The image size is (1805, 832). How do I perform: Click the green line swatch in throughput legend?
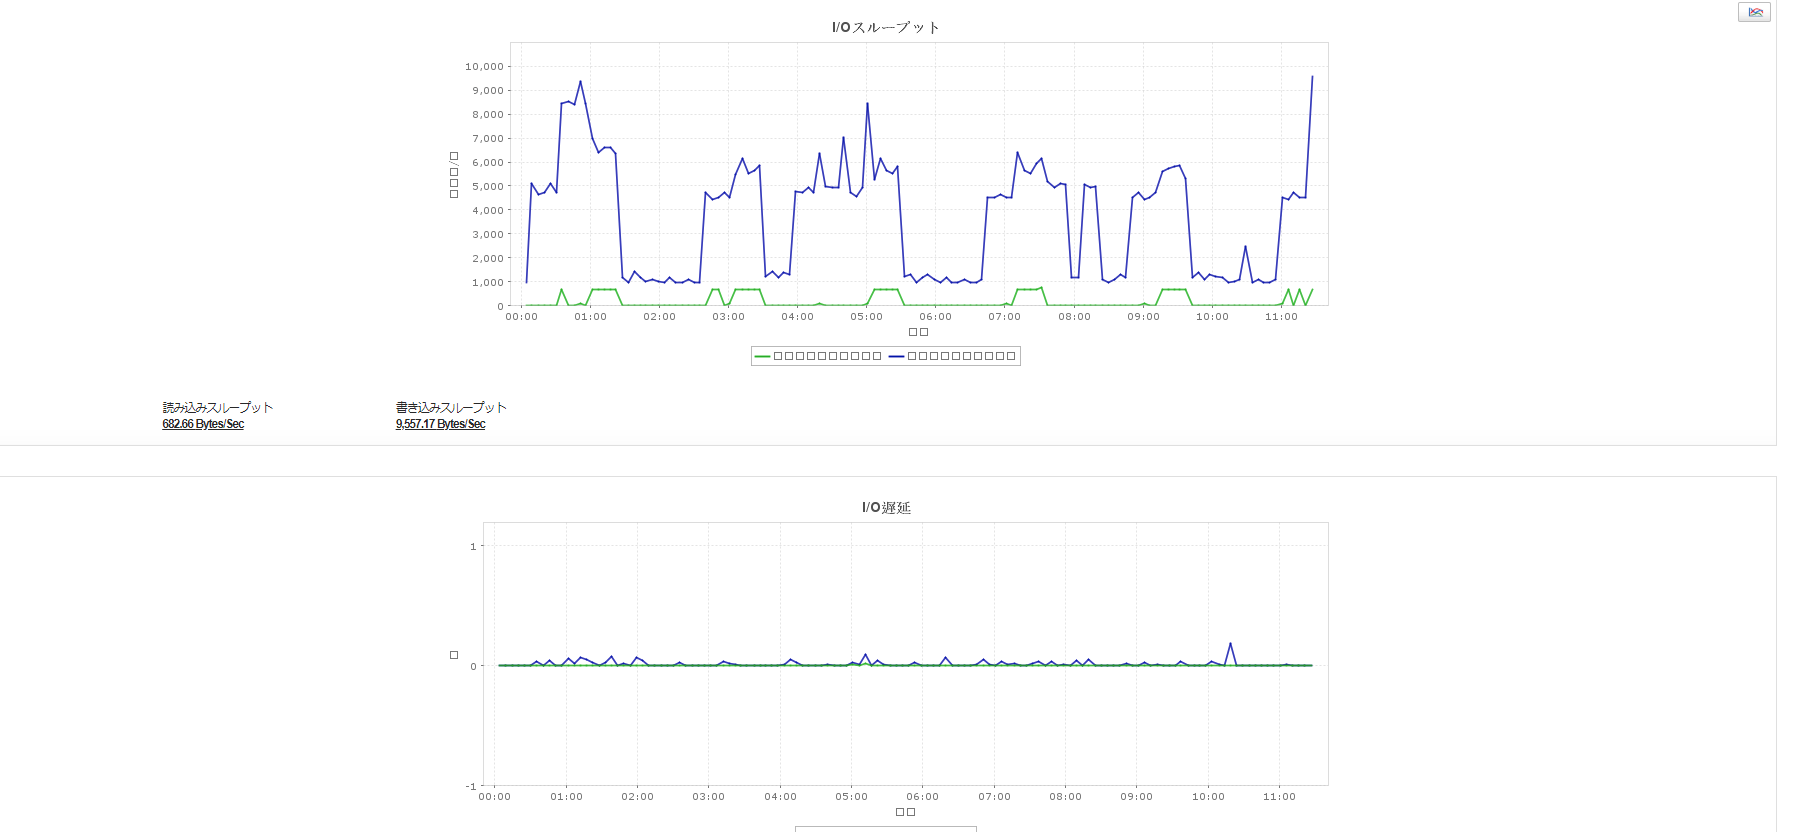[762, 356]
